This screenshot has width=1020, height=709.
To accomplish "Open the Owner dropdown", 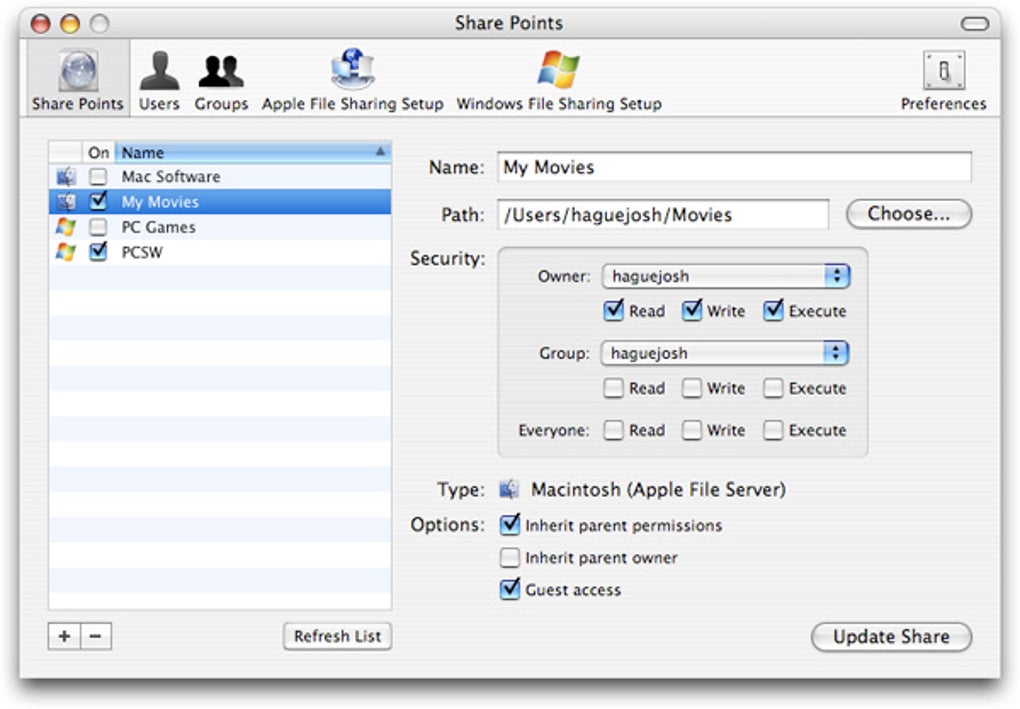I will tap(724, 277).
